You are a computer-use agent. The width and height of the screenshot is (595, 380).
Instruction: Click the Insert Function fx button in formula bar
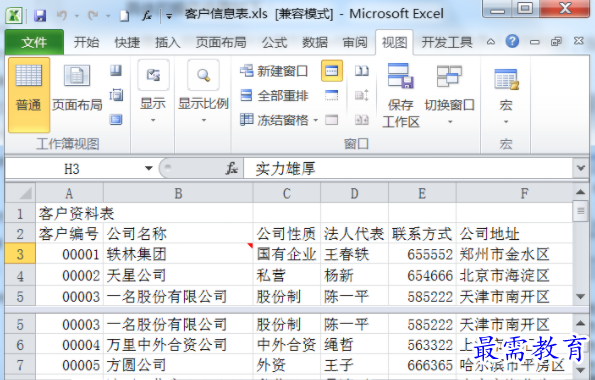point(231,168)
